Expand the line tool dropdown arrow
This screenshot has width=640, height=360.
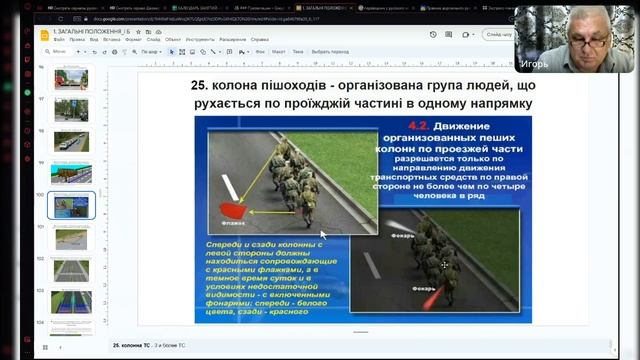(x=220, y=52)
